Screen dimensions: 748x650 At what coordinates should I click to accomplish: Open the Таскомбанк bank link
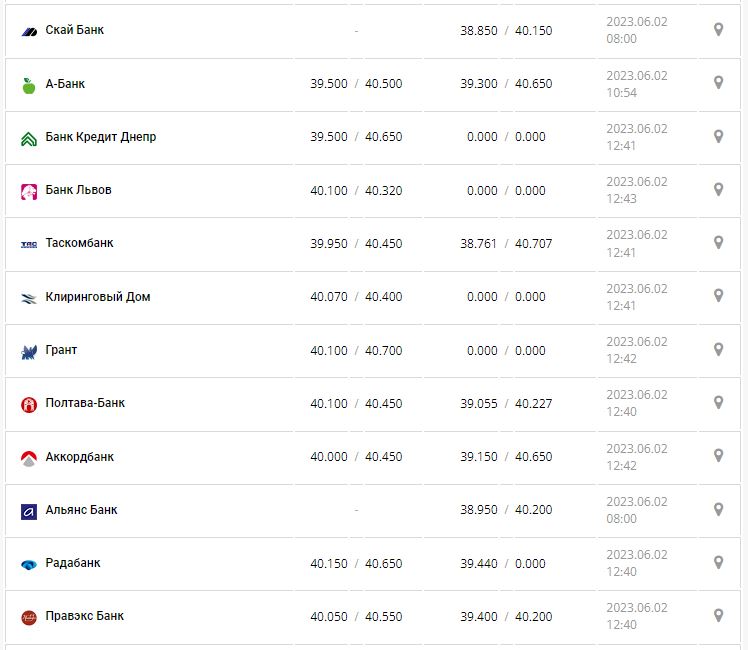tap(79, 243)
